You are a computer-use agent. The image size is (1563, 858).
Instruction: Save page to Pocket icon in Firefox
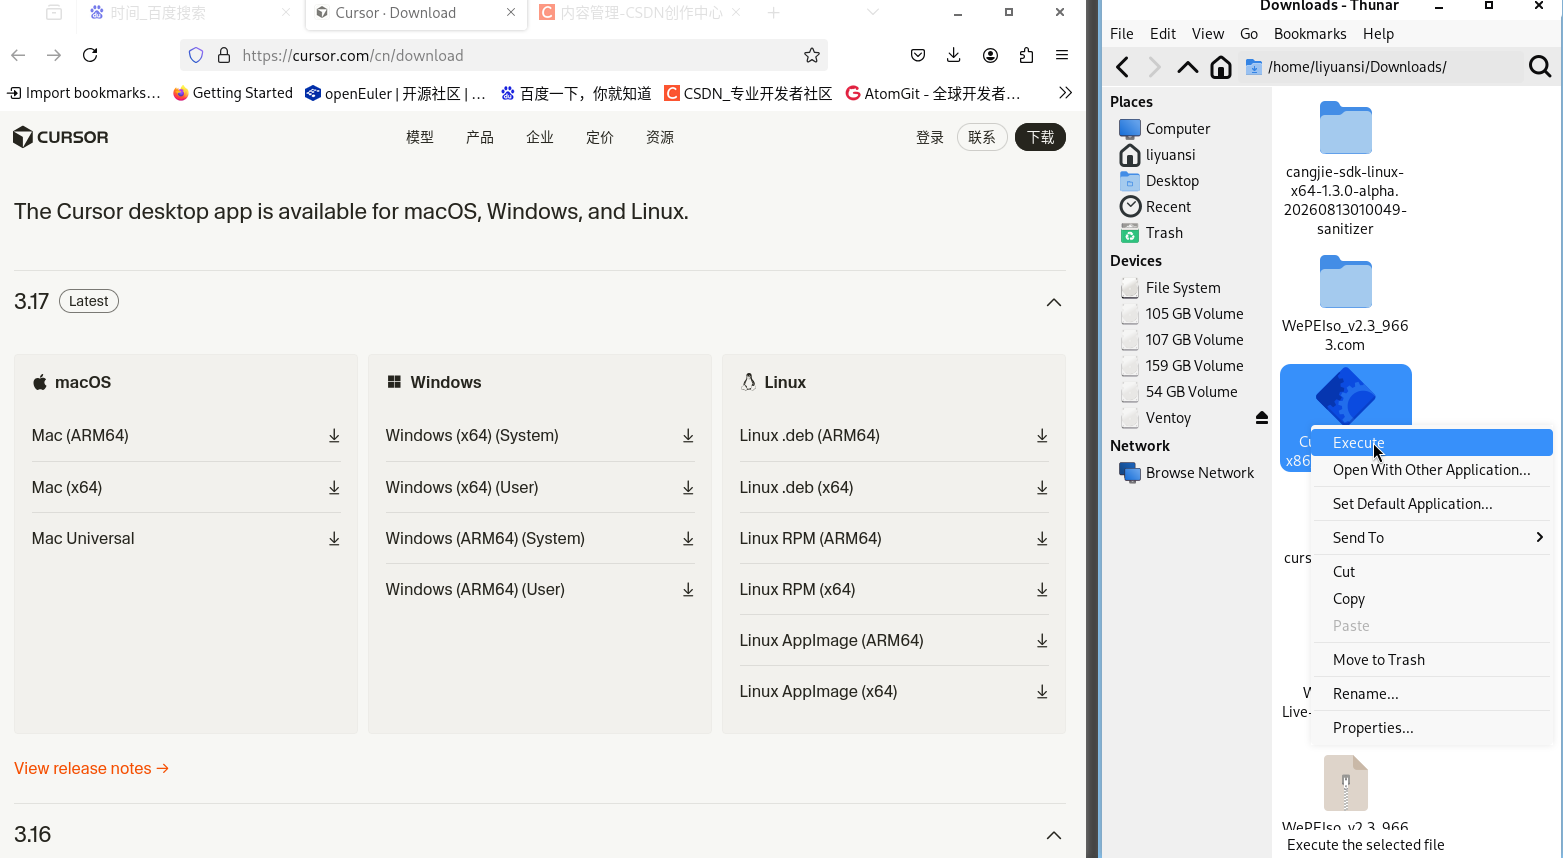click(x=918, y=55)
